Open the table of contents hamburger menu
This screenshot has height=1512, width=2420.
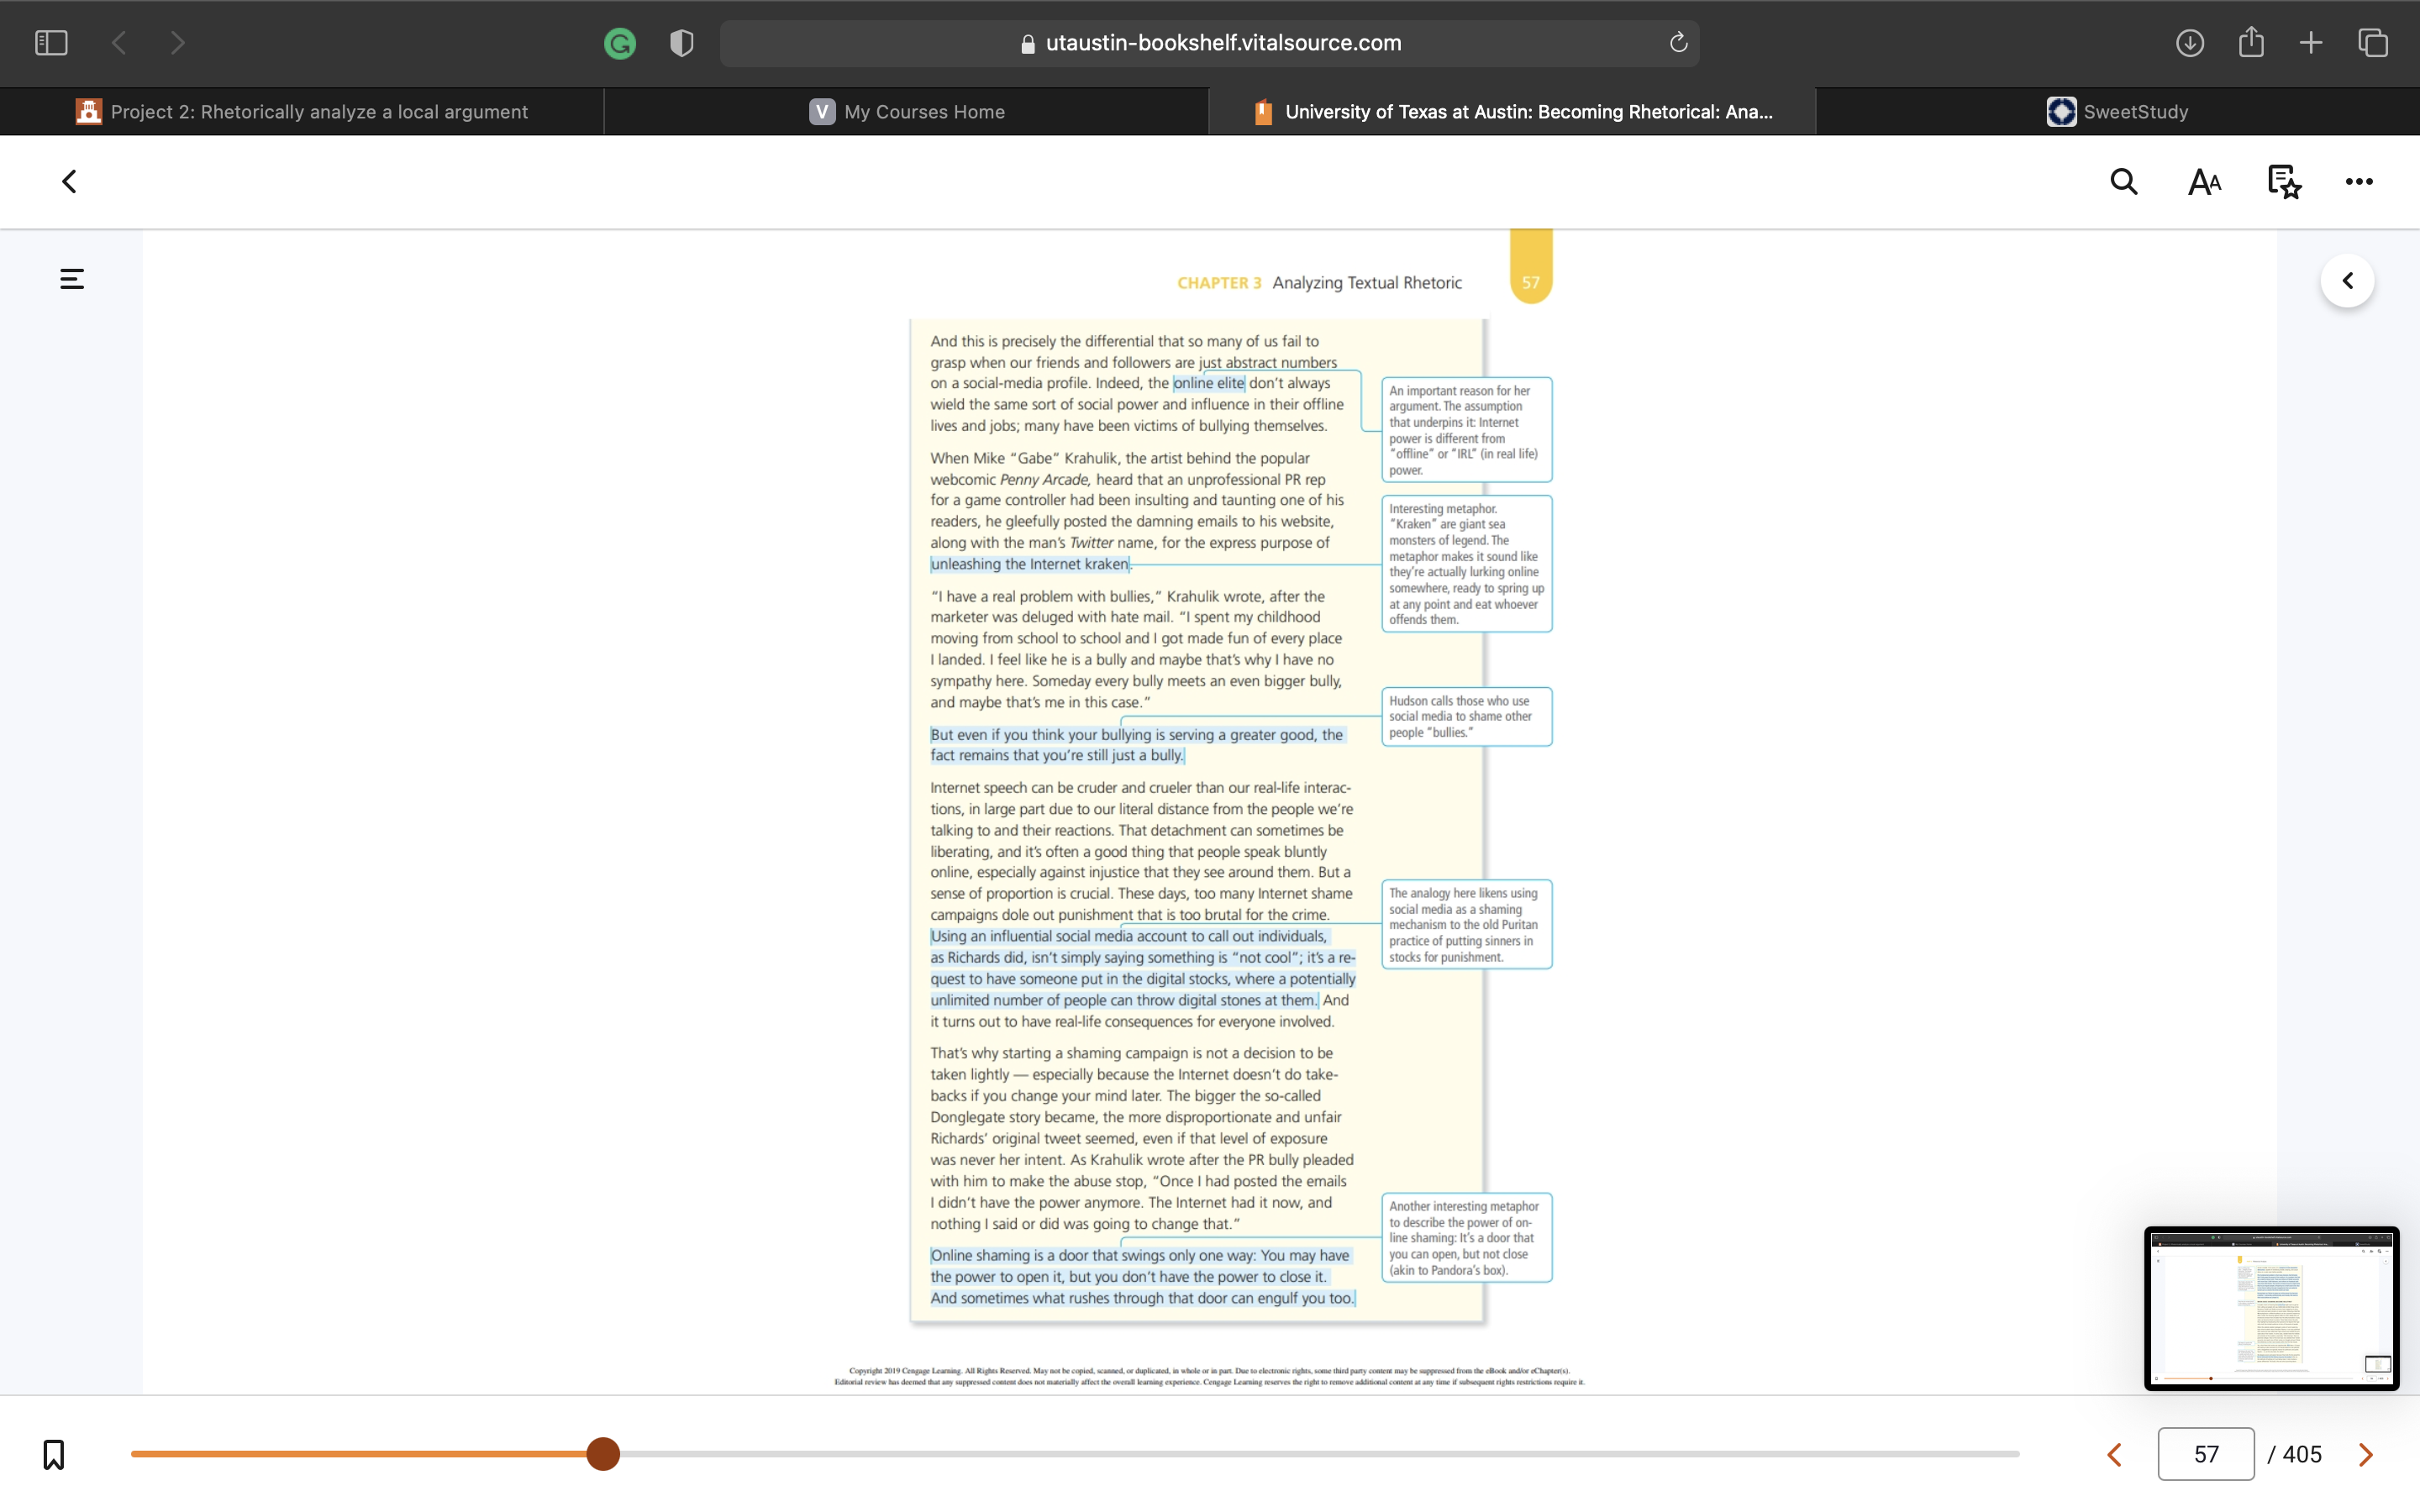tap(72, 279)
